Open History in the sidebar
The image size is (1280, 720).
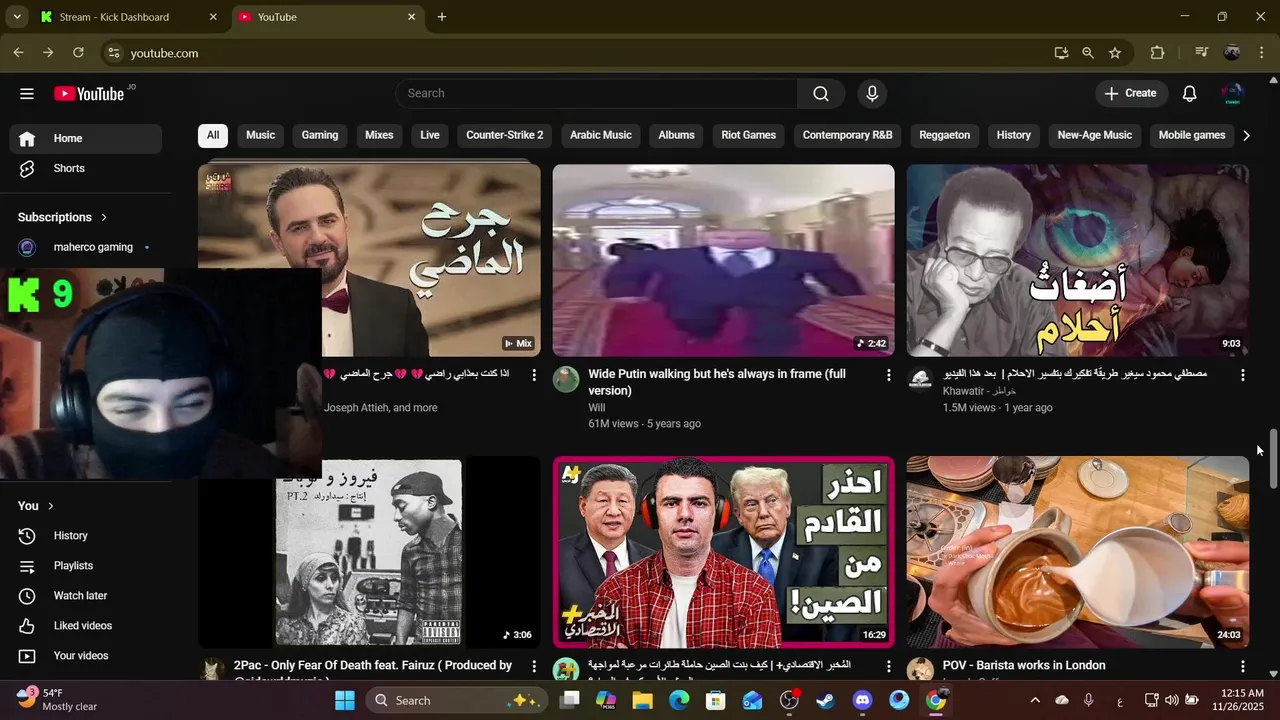(85, 536)
